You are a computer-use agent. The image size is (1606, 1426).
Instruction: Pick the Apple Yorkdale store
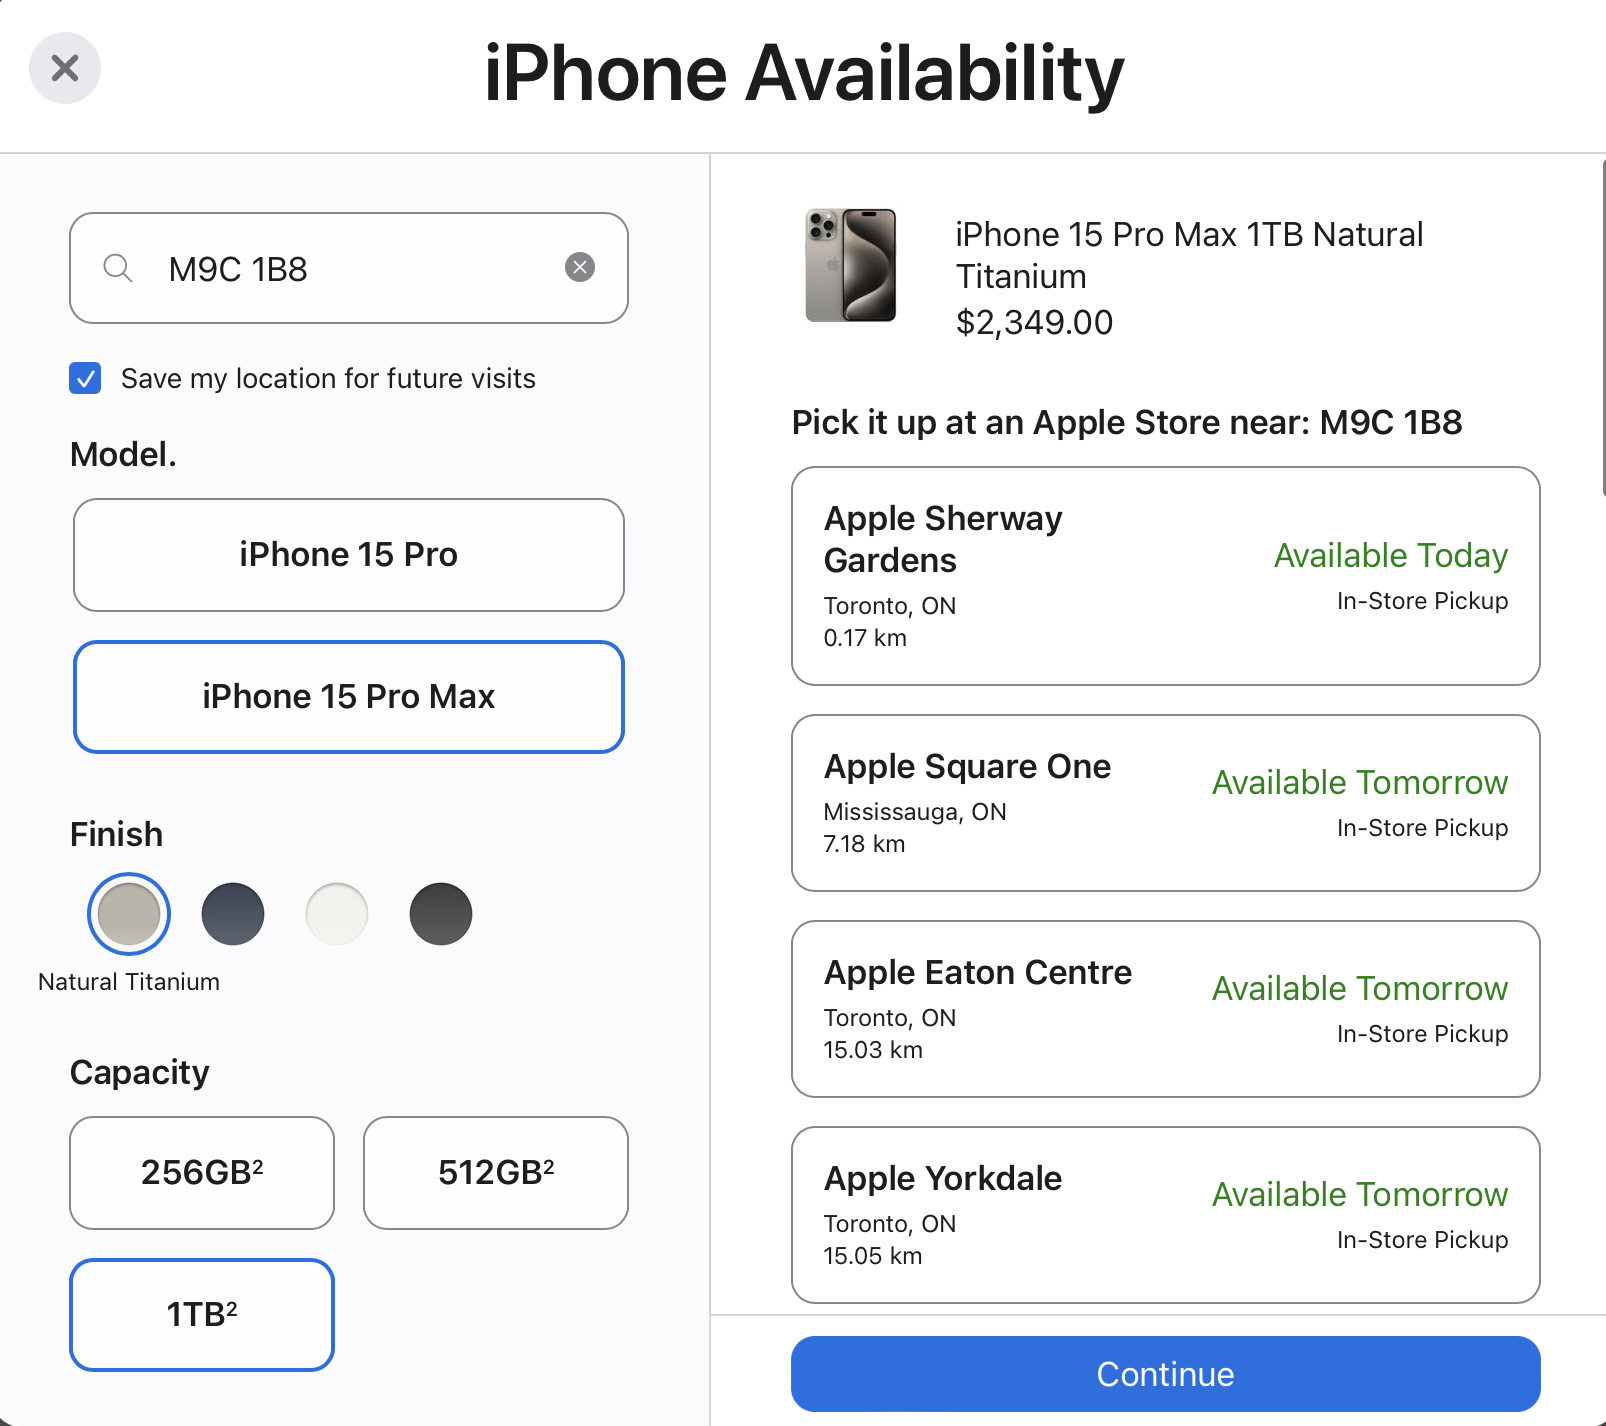pyautogui.click(x=1165, y=1215)
